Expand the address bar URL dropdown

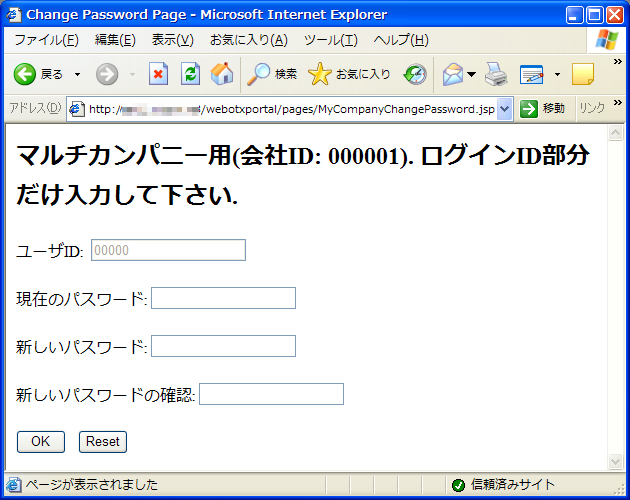pos(504,109)
